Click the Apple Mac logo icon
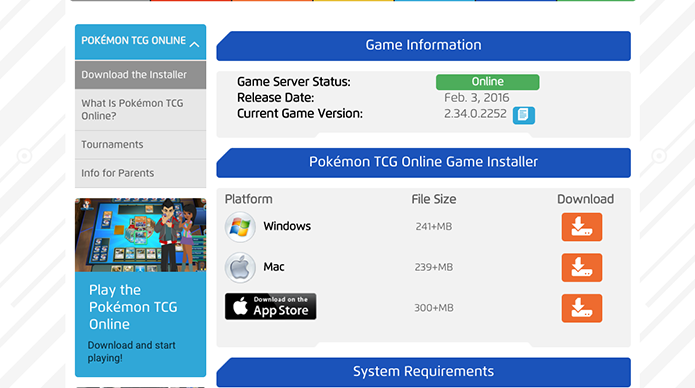Viewport: 695px width, 388px height. [240, 267]
